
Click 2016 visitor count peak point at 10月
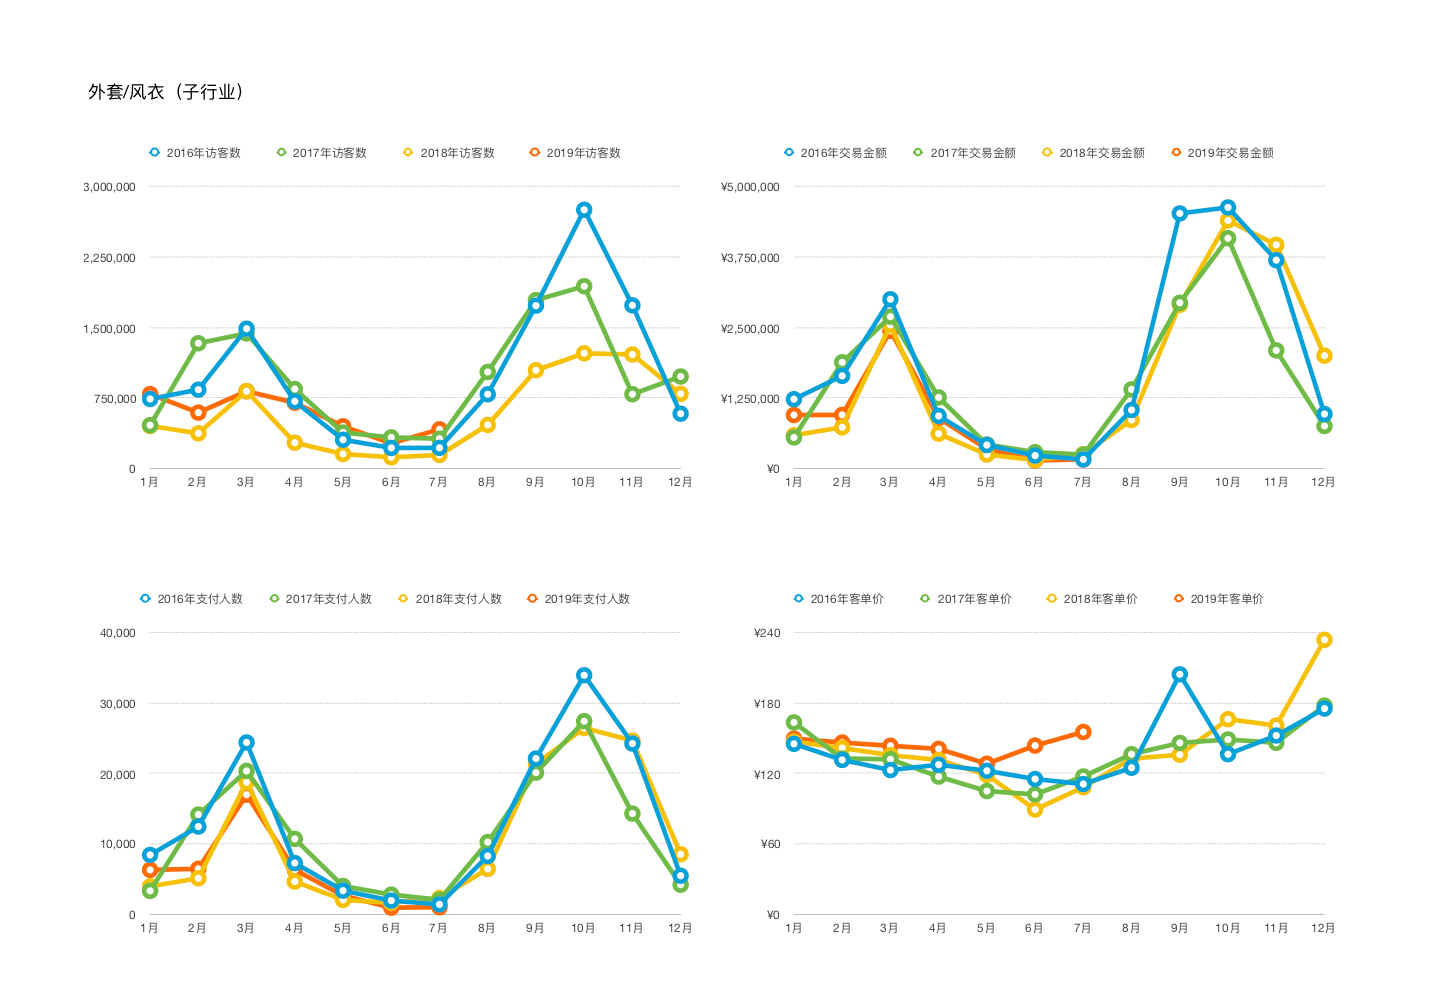coord(584,210)
